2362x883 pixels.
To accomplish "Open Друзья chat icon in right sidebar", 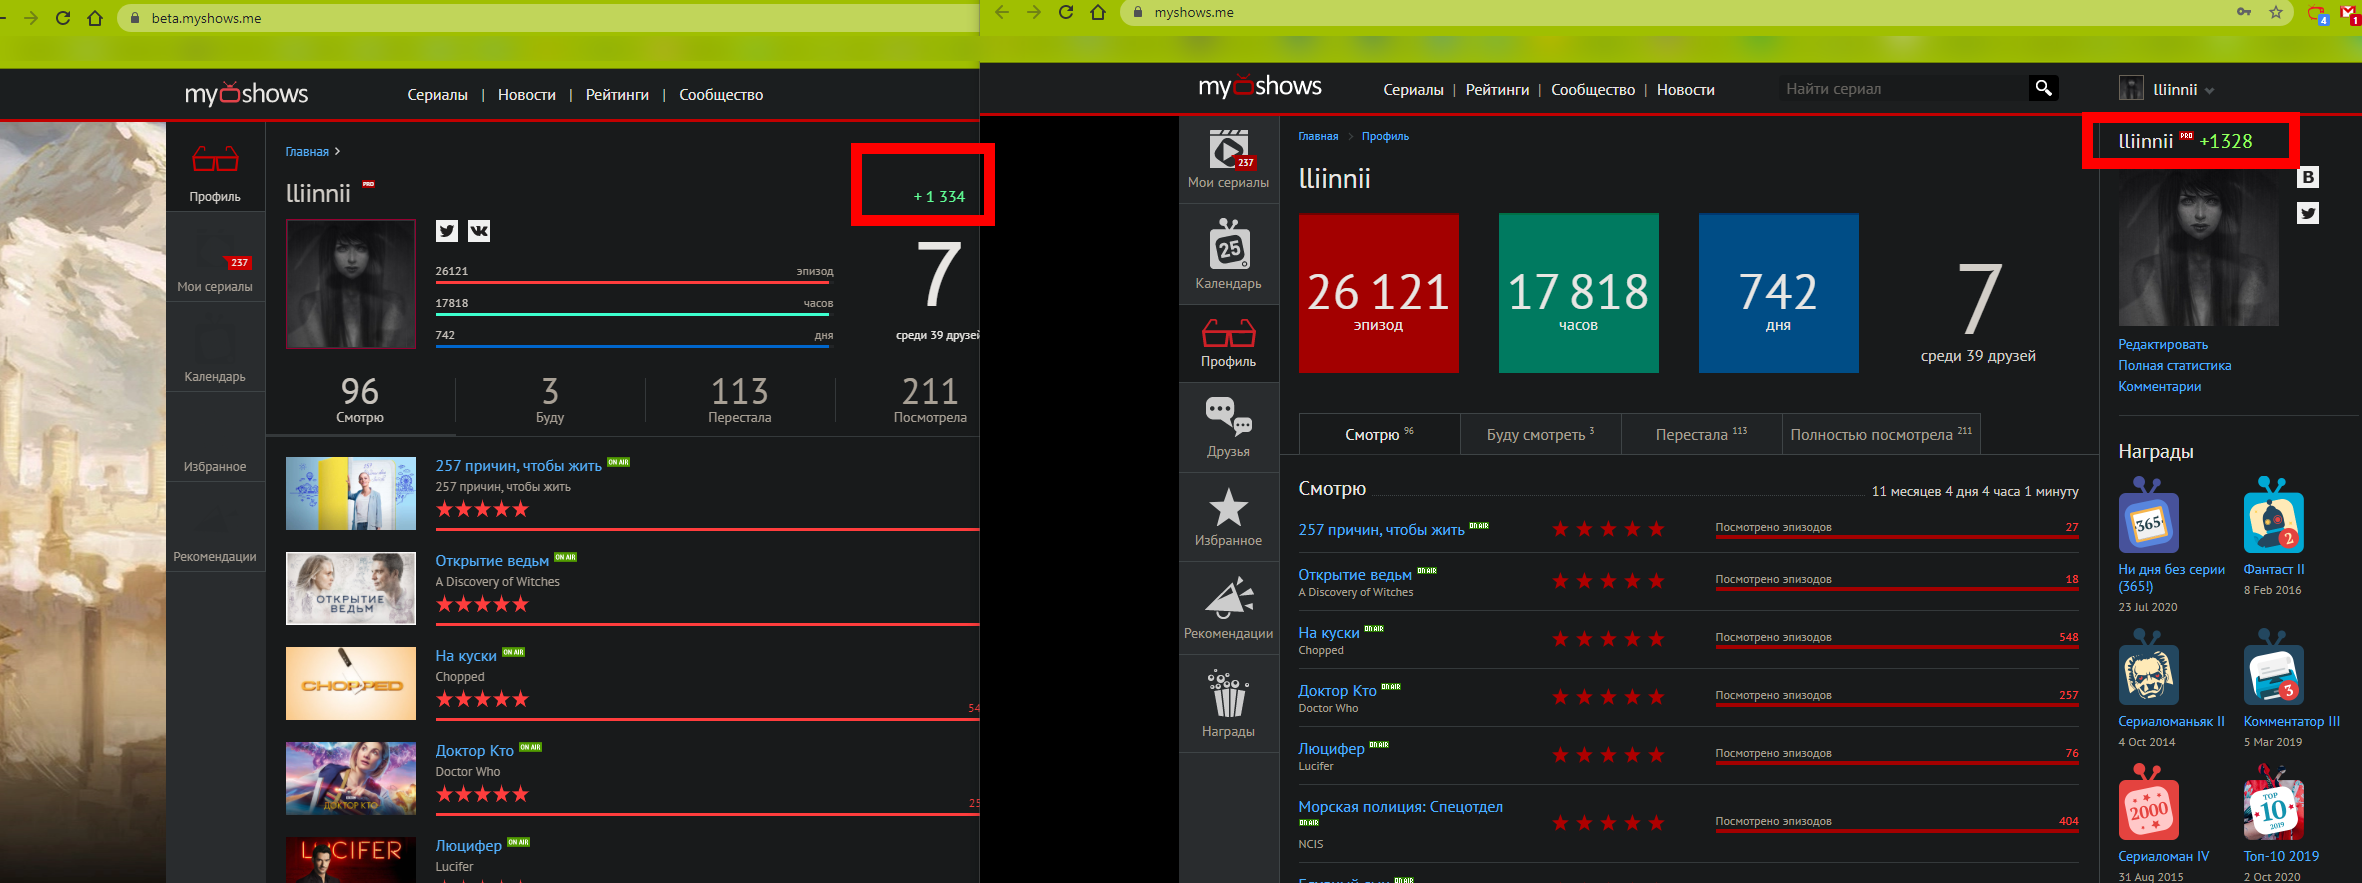I will (1229, 417).
